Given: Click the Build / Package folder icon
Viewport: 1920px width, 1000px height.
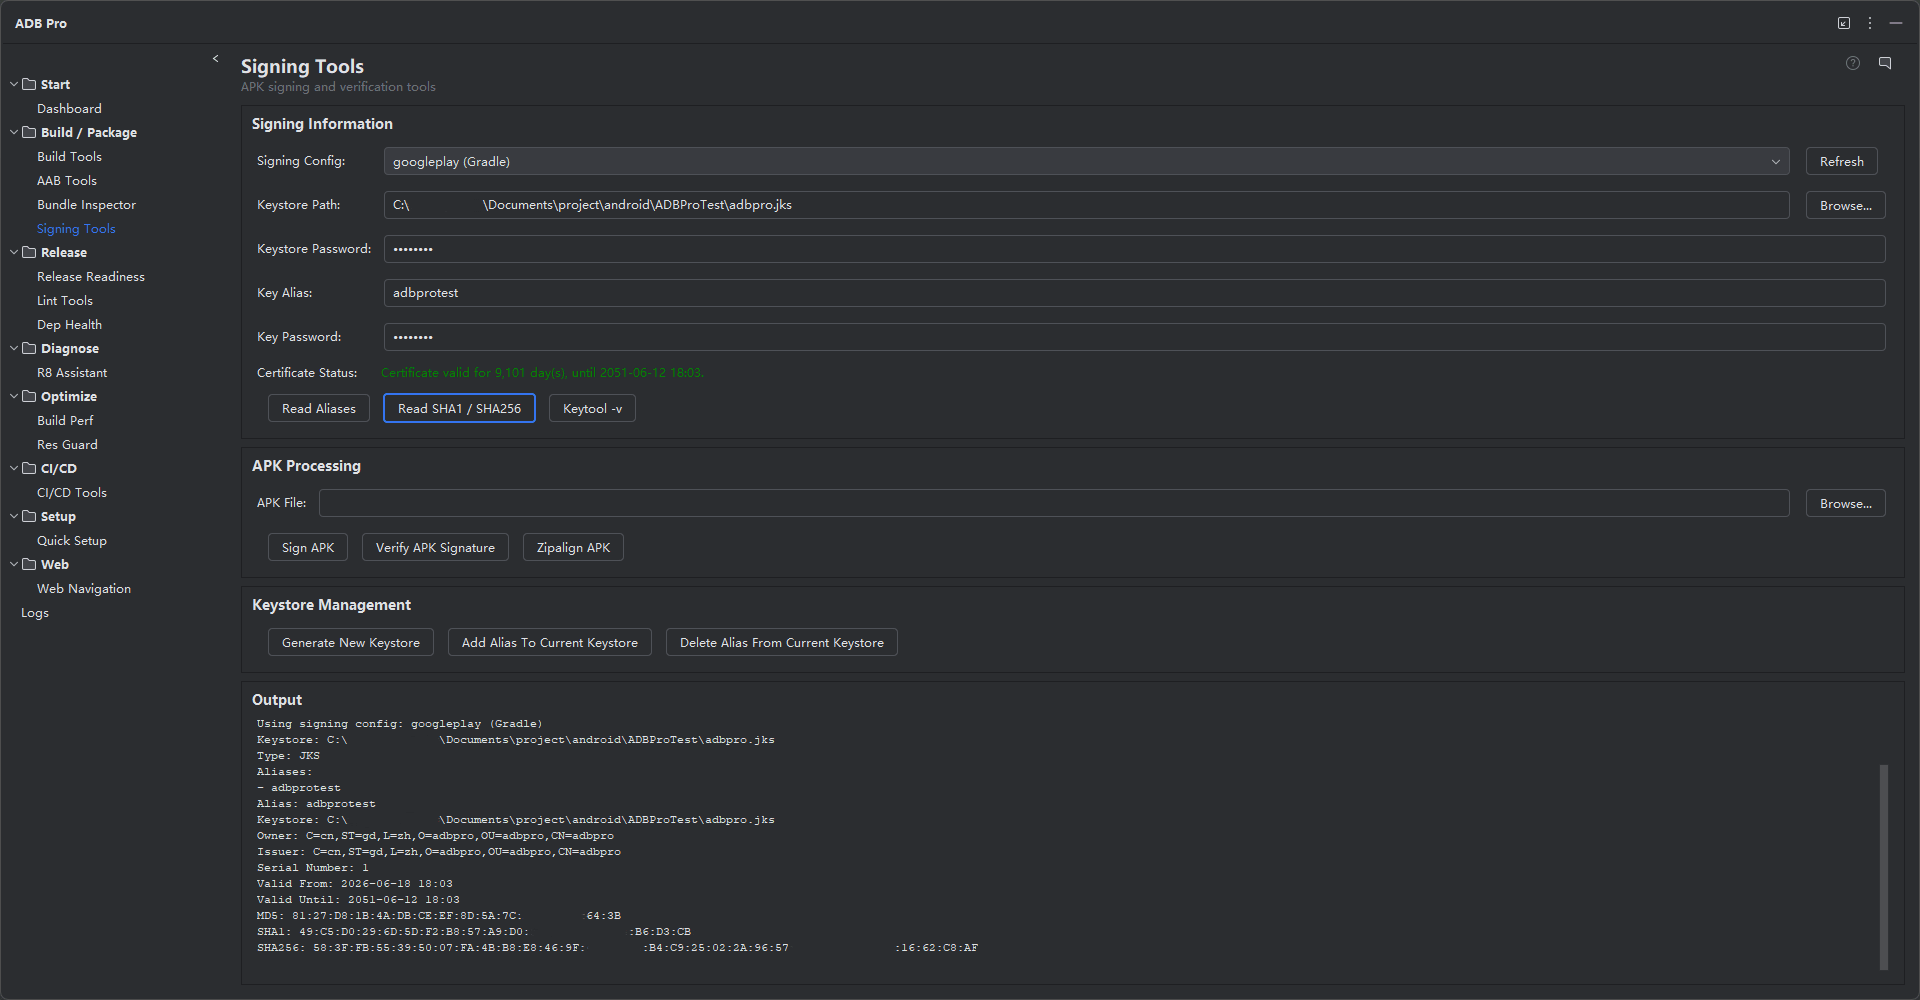Looking at the screenshot, I should 29,132.
